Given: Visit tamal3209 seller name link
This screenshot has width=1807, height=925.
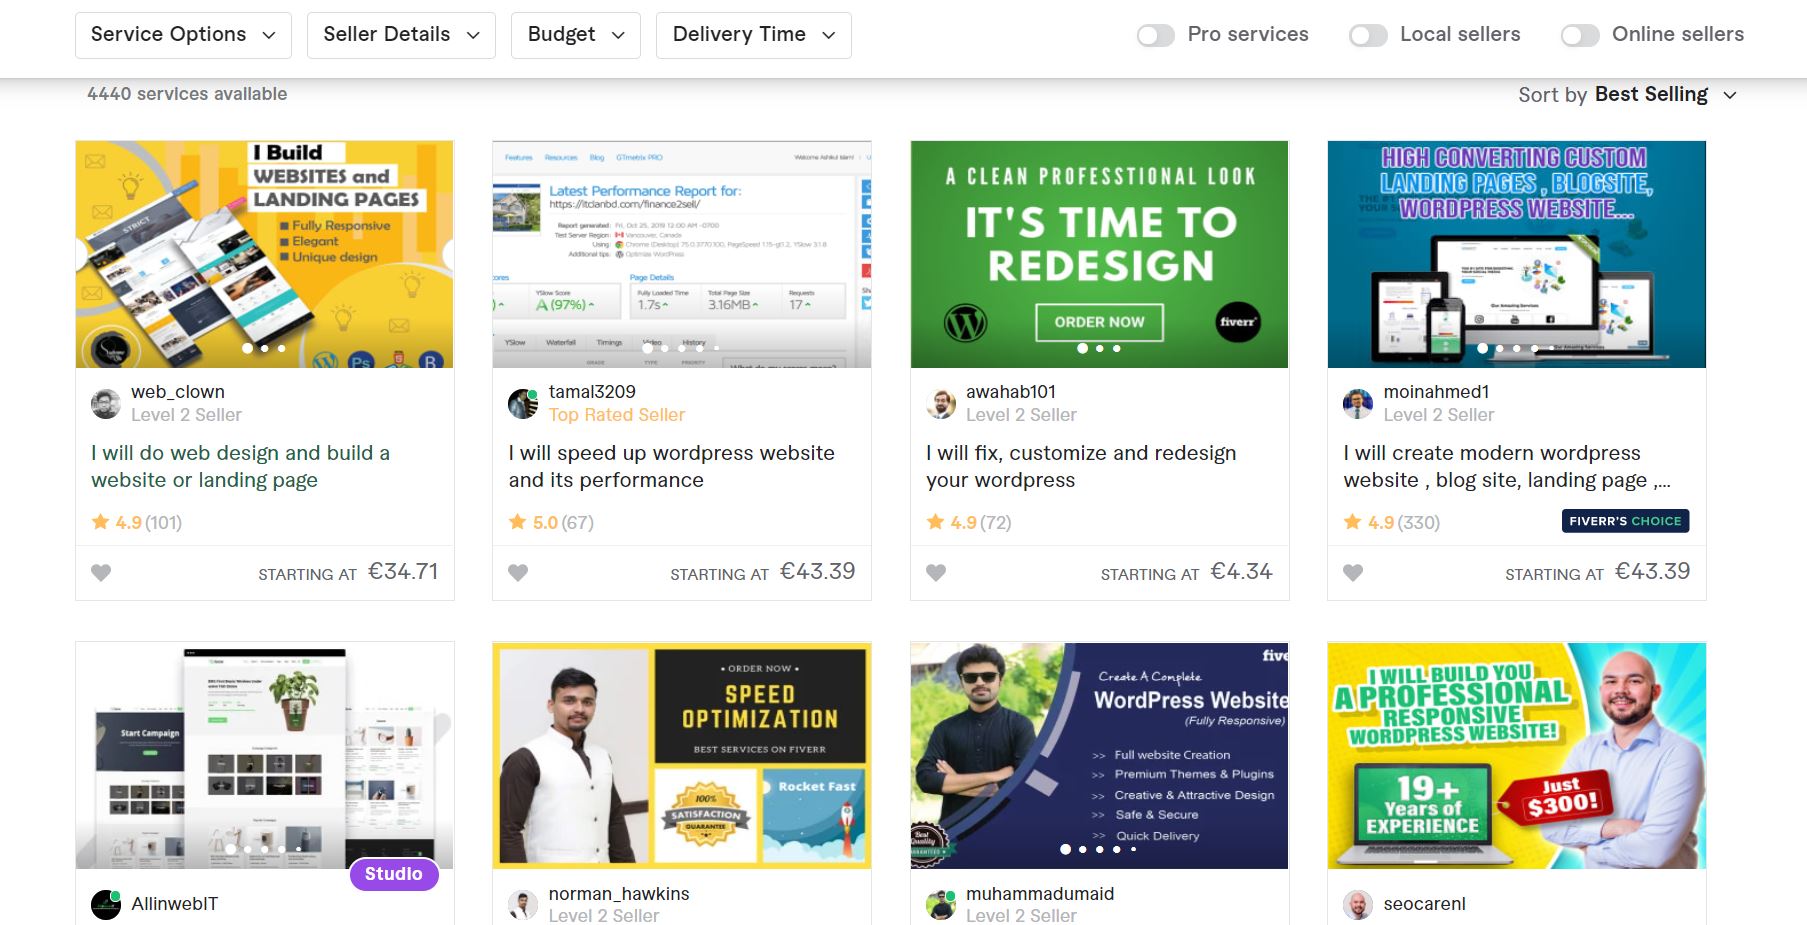Looking at the screenshot, I should (x=592, y=392).
